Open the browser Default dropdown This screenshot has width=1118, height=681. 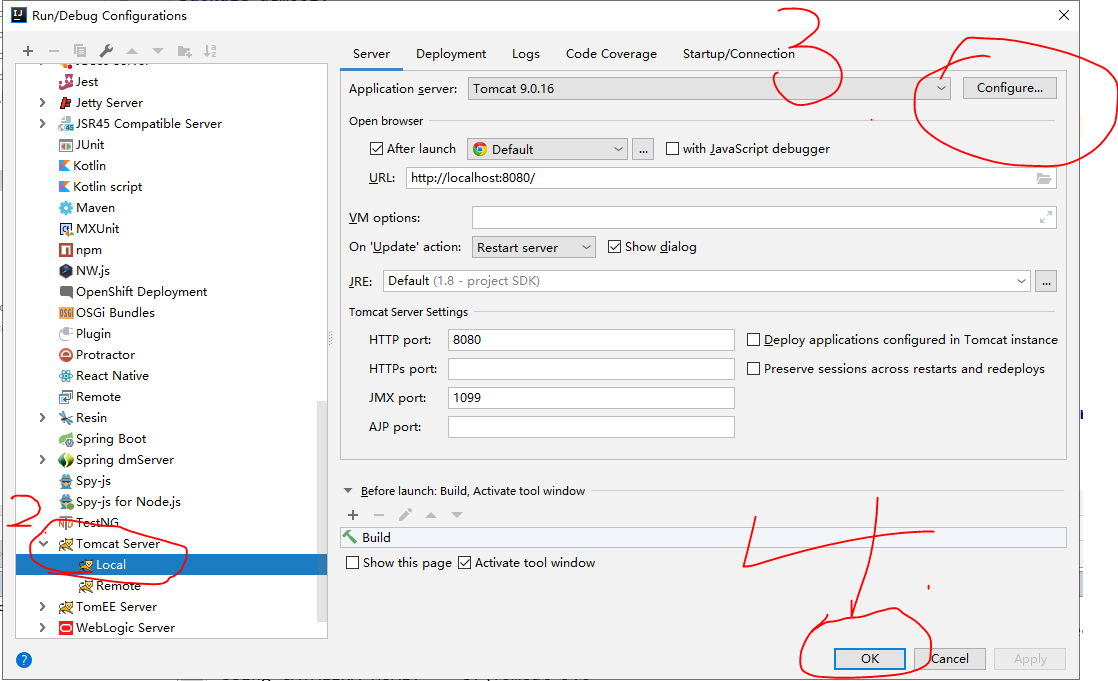click(547, 149)
